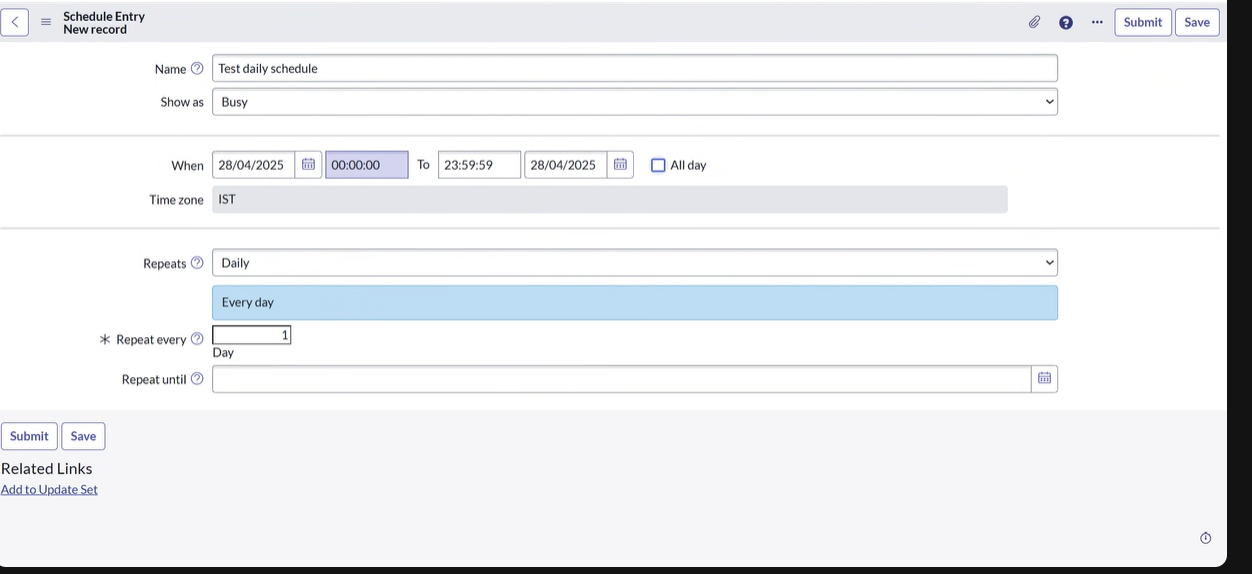
Task: Click the back arrow button
Action: [14, 22]
